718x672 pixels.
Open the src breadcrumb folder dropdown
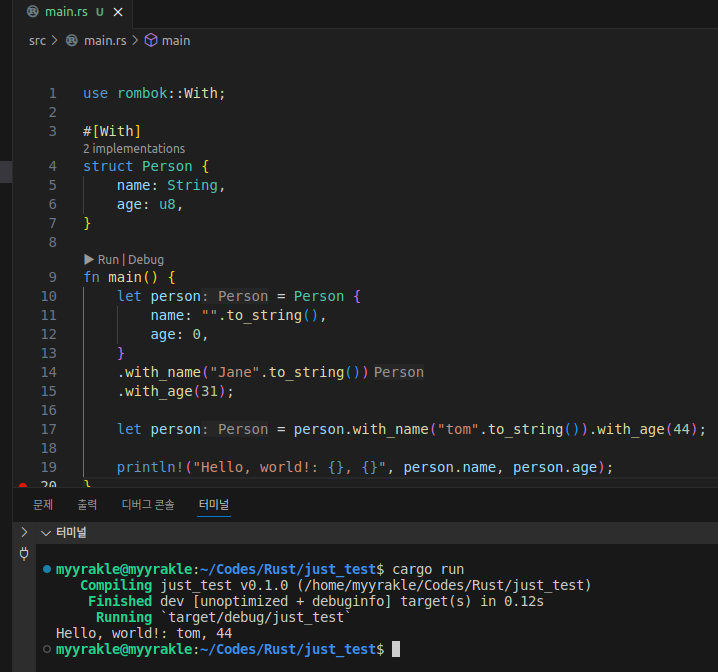click(37, 40)
